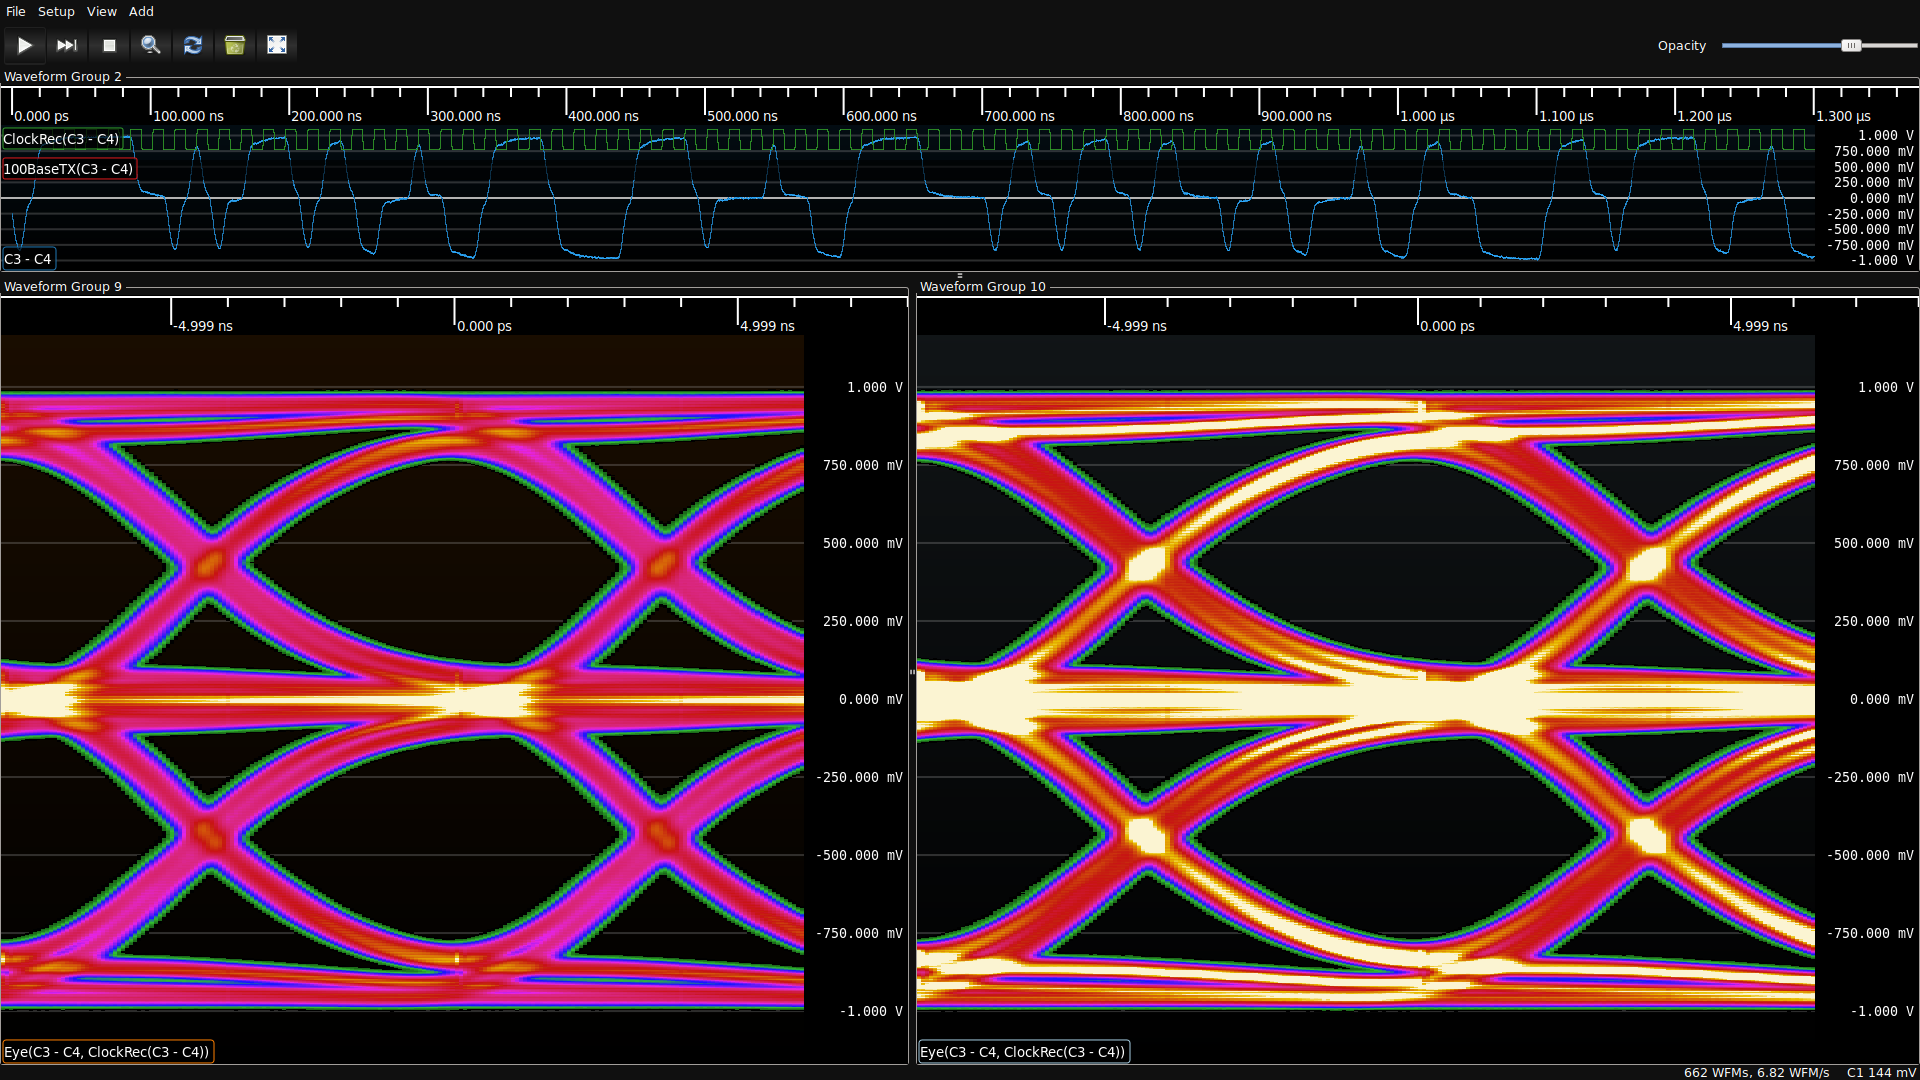Screen dimensions: 1920x1080
Task: Select the ClockRec(C3 - C4) channel label
Action: (x=61, y=139)
